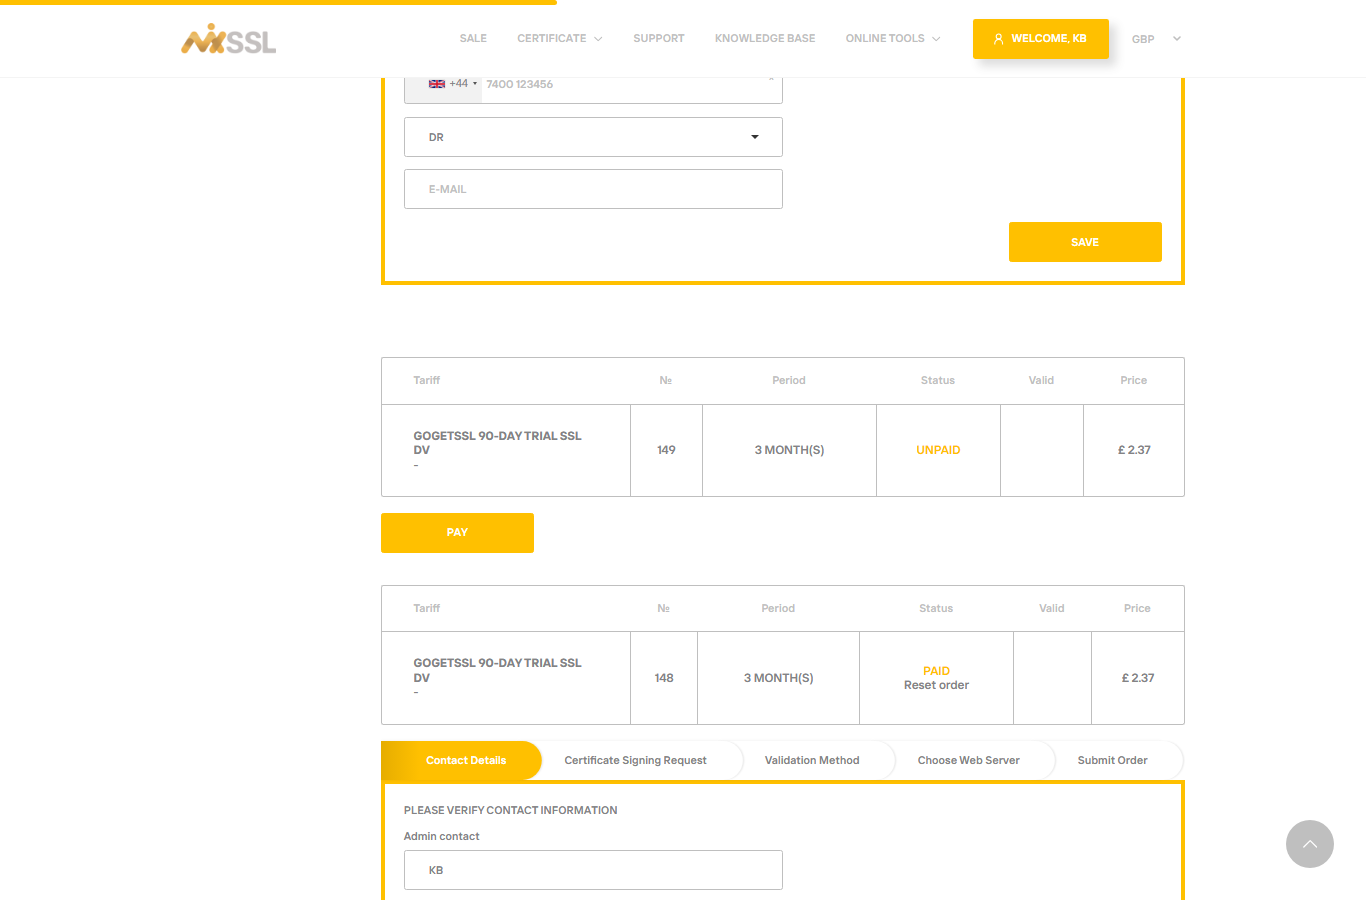Viewport: 1366px width, 900px height.
Task: Click the £ 2.37 price of order 148
Action: 1138,678
